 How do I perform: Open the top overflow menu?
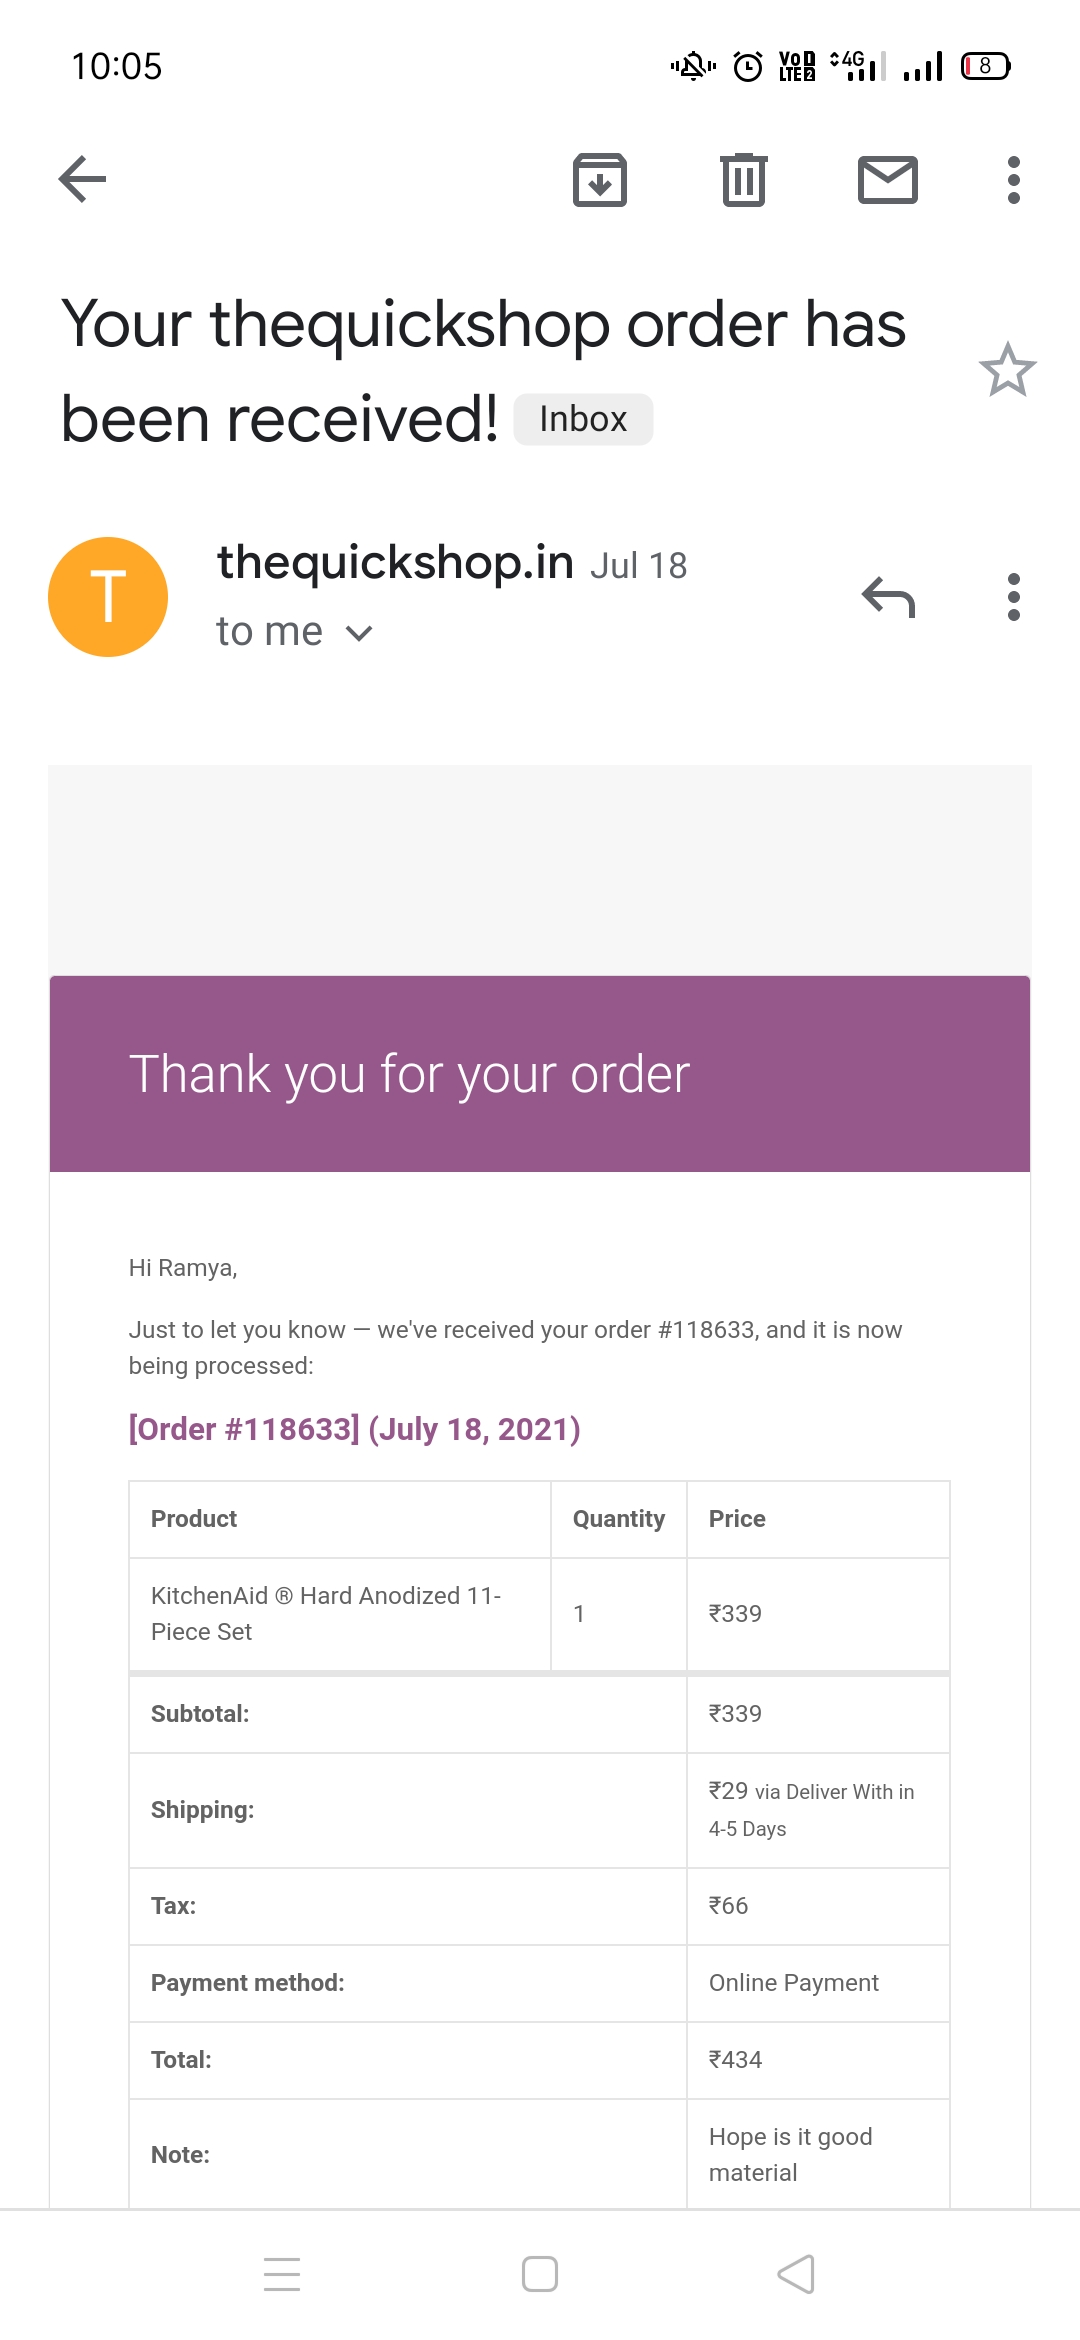click(x=1014, y=180)
